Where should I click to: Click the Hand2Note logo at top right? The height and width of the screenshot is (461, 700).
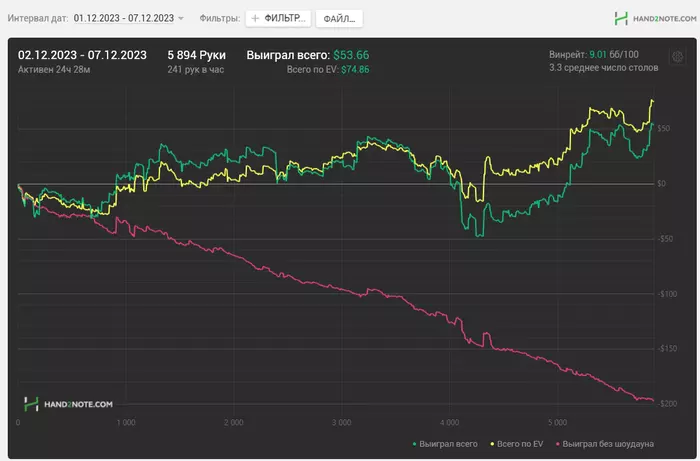tap(655, 19)
